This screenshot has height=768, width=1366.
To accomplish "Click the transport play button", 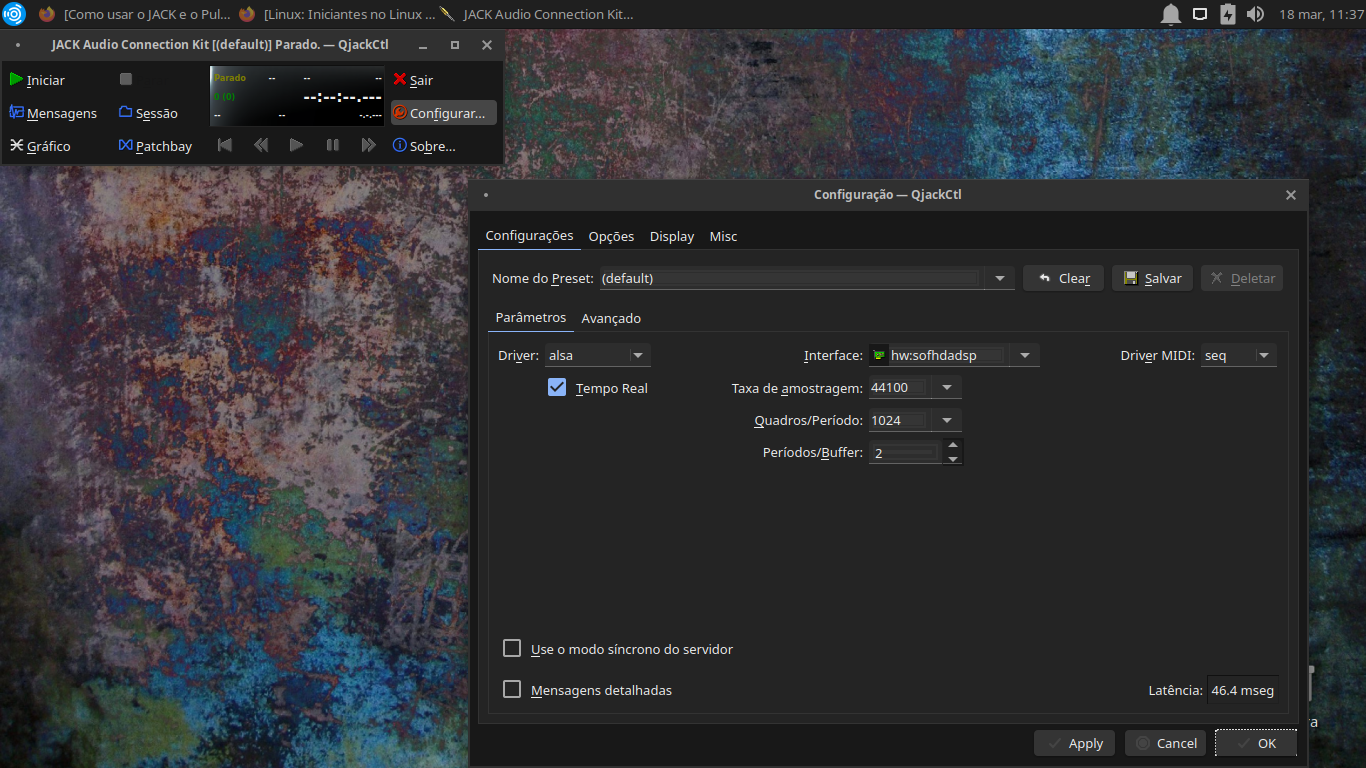I will point(296,145).
